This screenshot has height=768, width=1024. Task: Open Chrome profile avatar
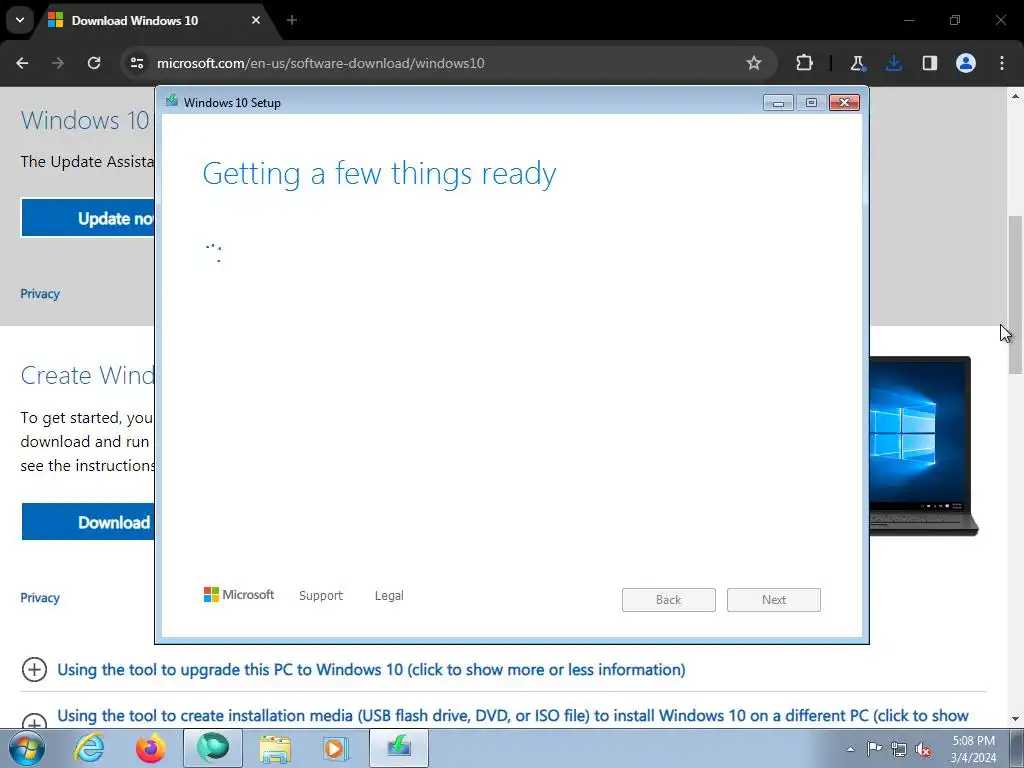(x=966, y=63)
